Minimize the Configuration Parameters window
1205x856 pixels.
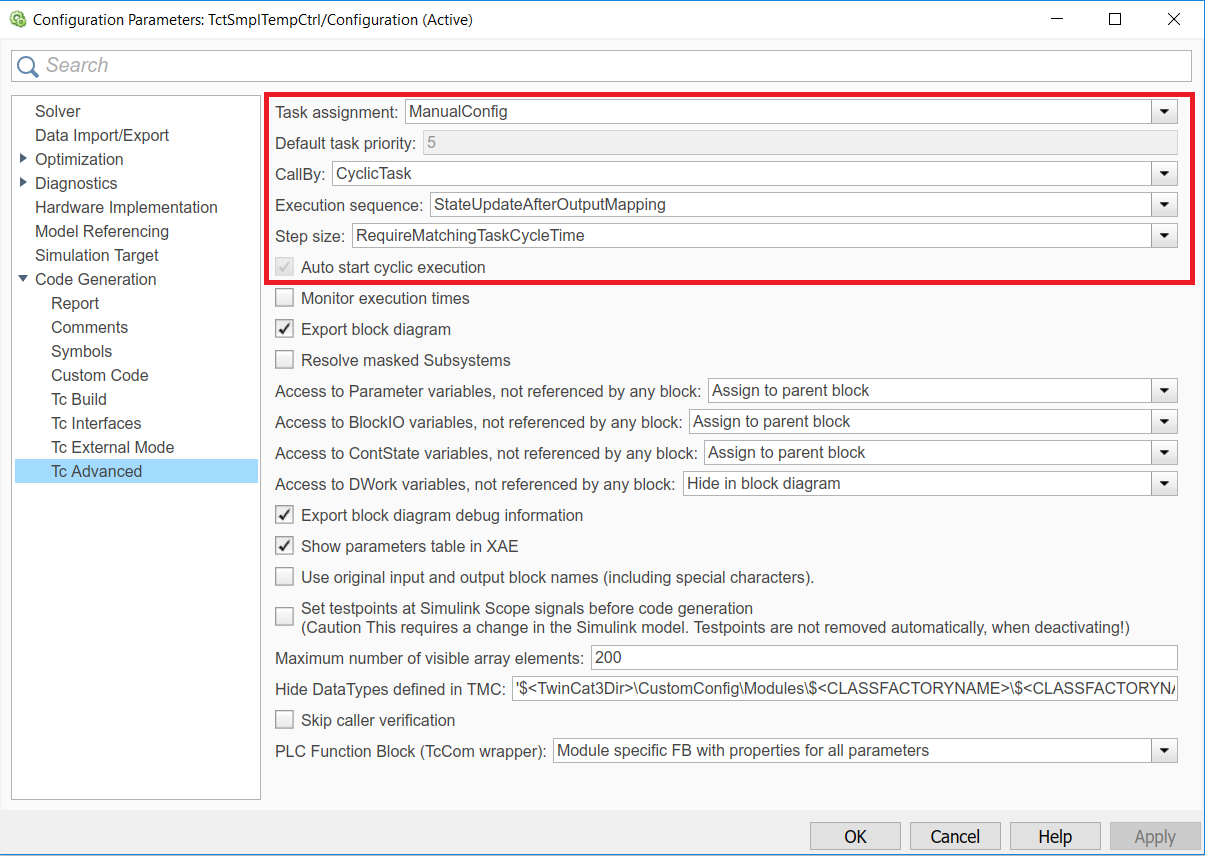tap(1057, 19)
